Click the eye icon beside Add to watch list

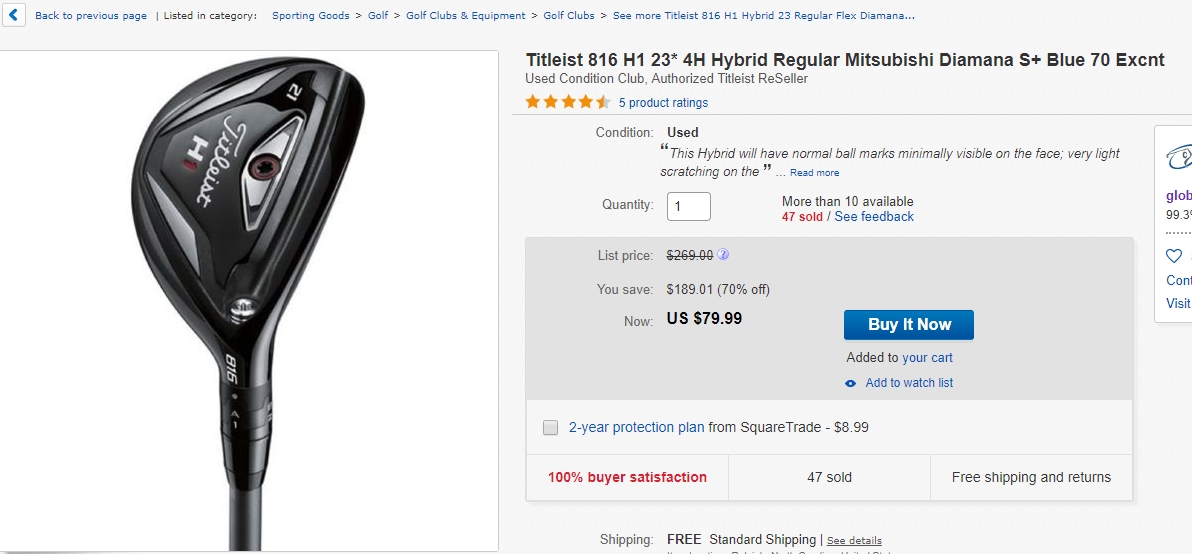[851, 383]
